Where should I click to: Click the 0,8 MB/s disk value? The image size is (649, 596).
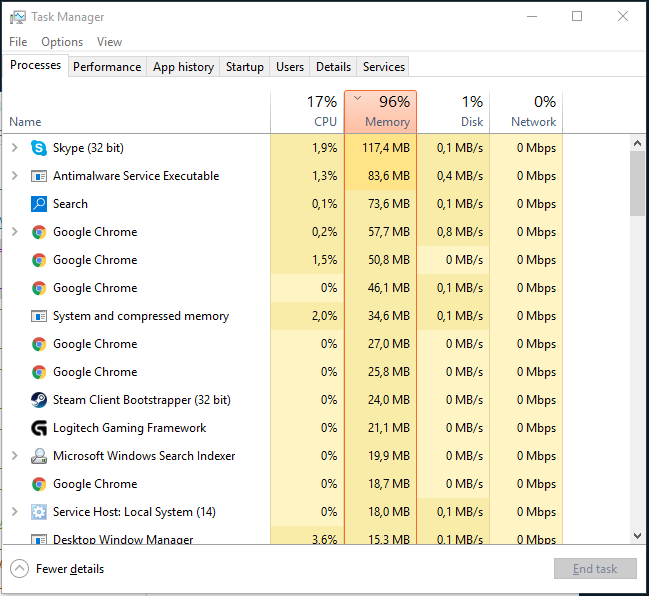460,232
